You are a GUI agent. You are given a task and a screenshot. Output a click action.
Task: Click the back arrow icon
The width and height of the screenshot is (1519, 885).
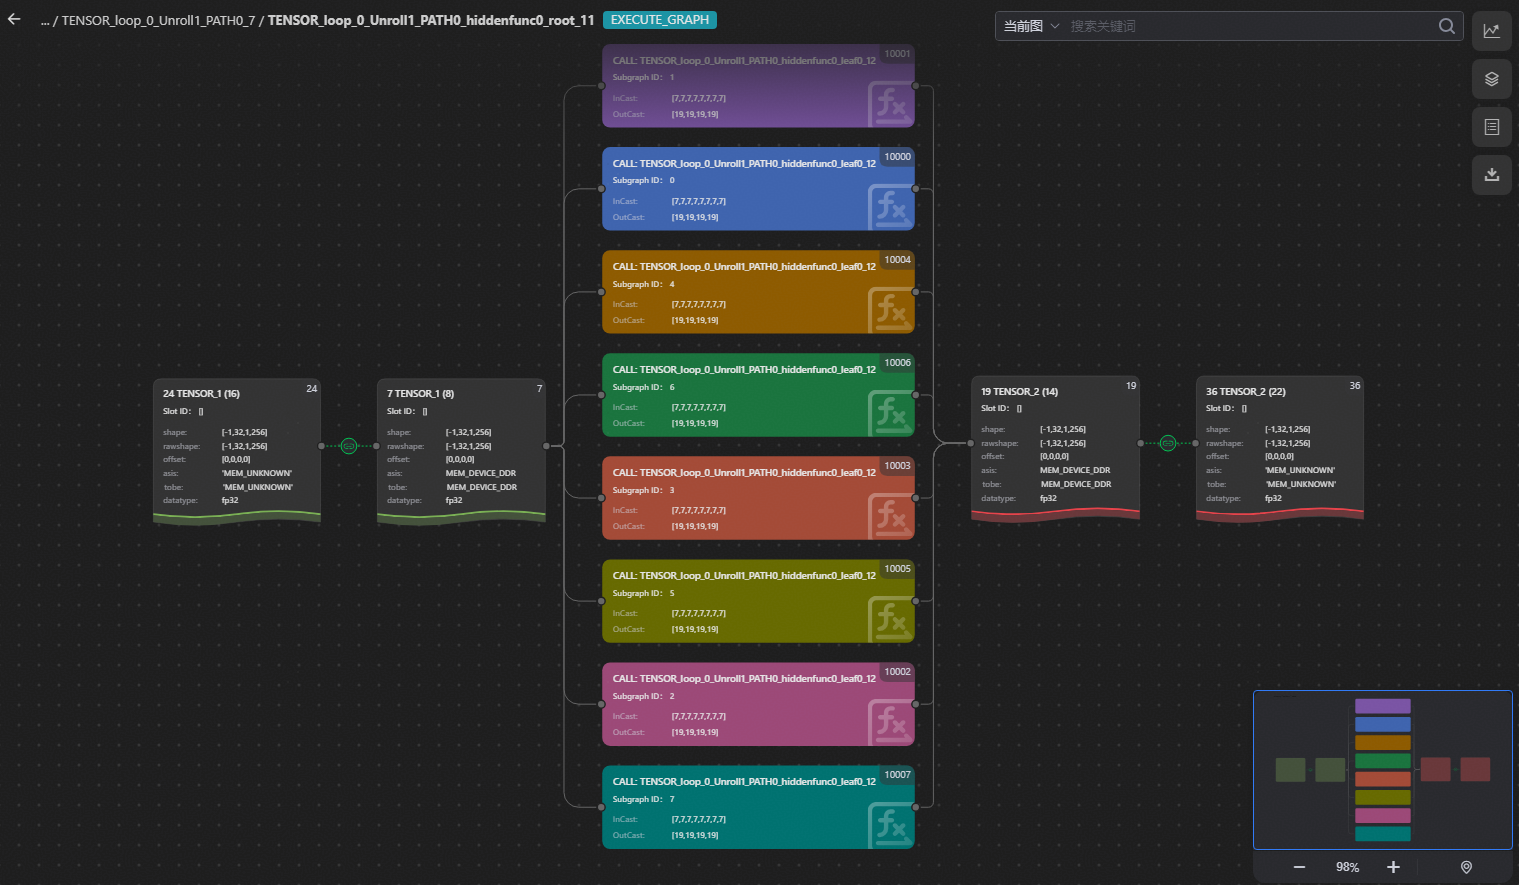click(14, 19)
